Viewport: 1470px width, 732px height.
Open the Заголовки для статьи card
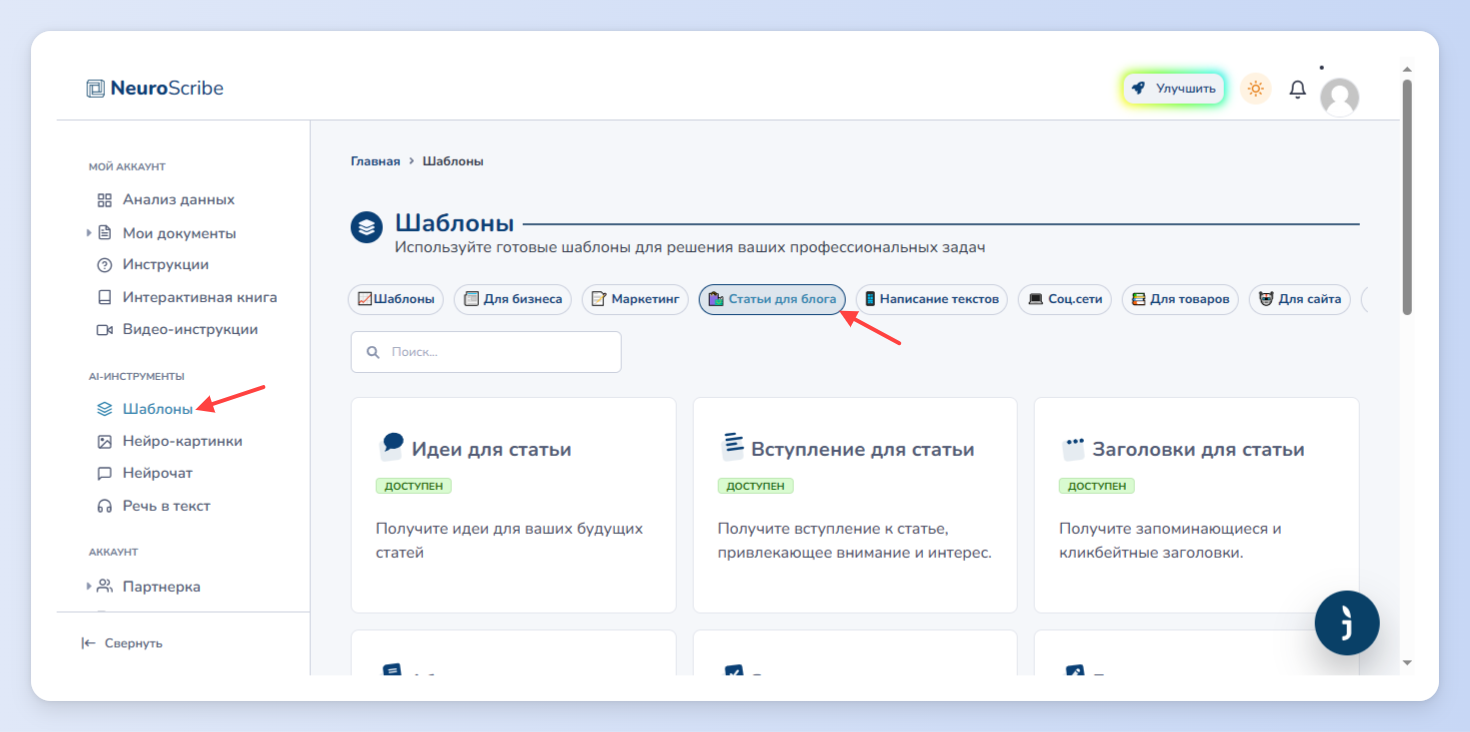click(x=1196, y=505)
